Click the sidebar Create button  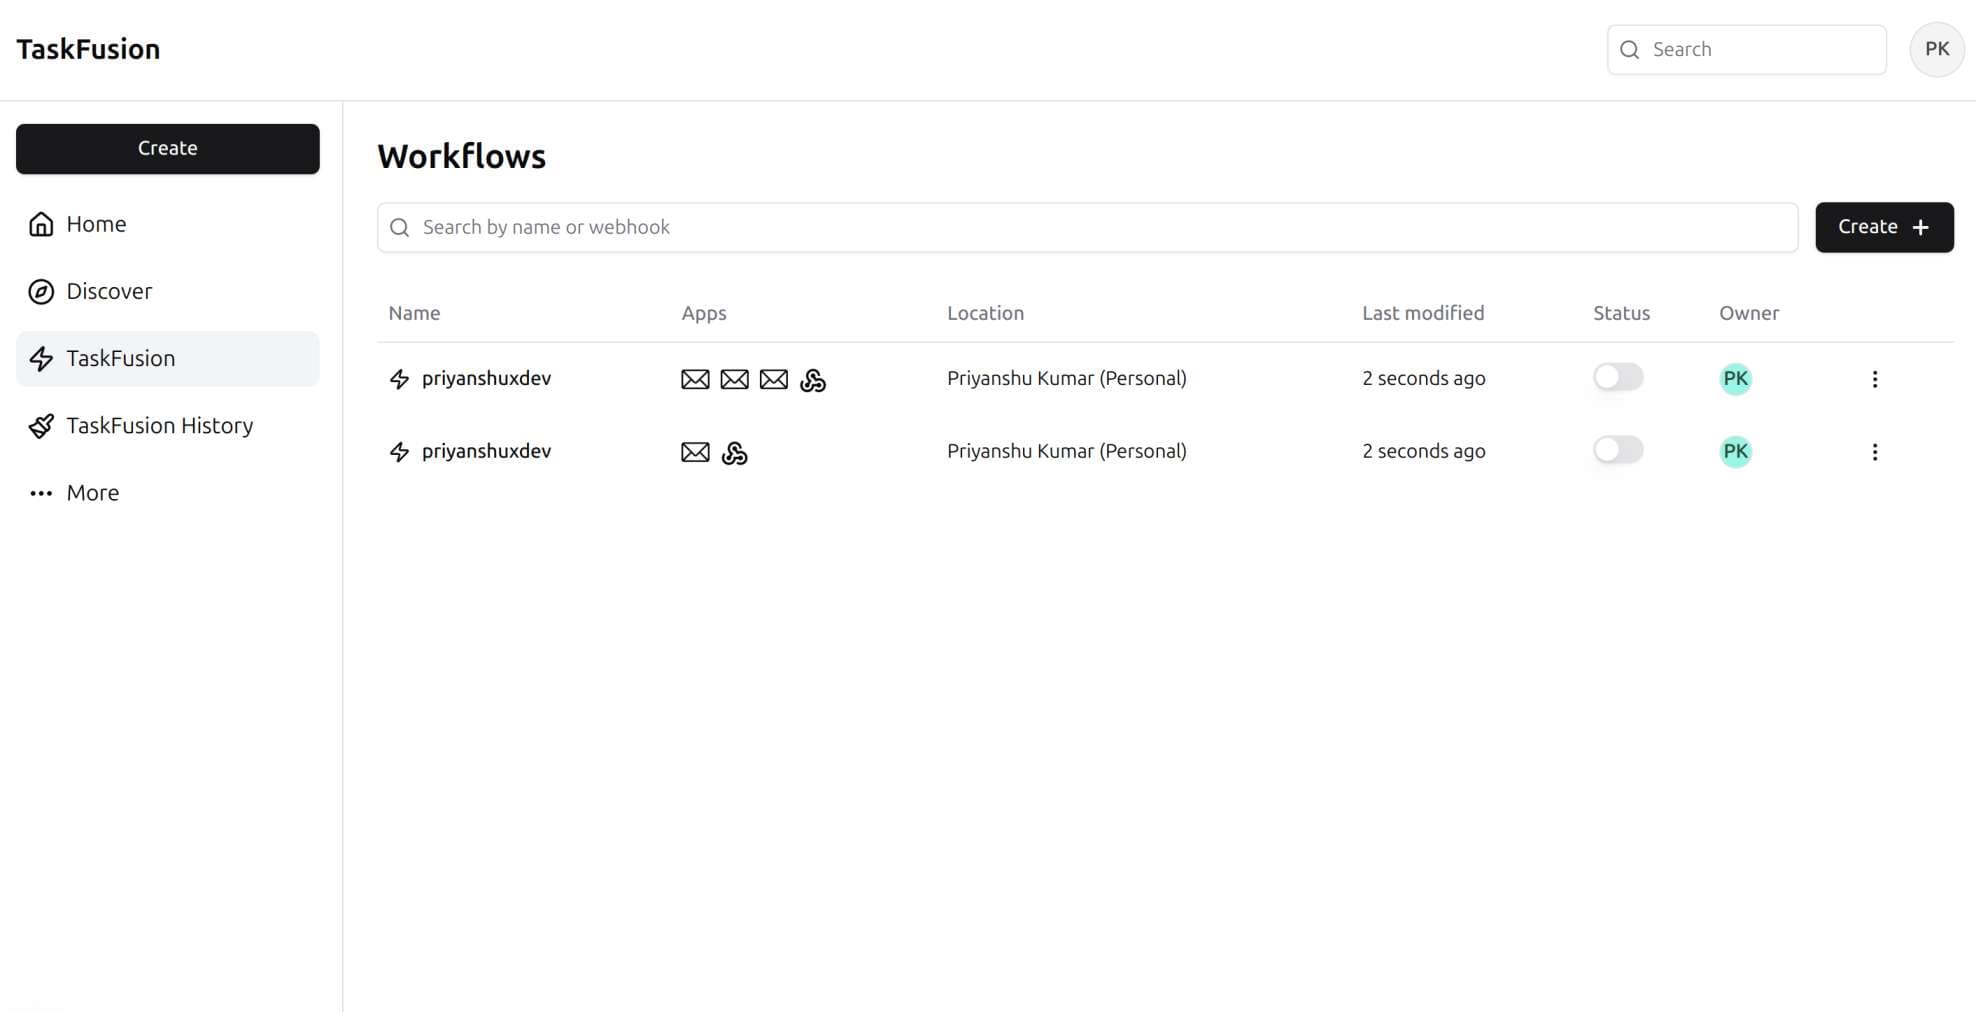(168, 149)
